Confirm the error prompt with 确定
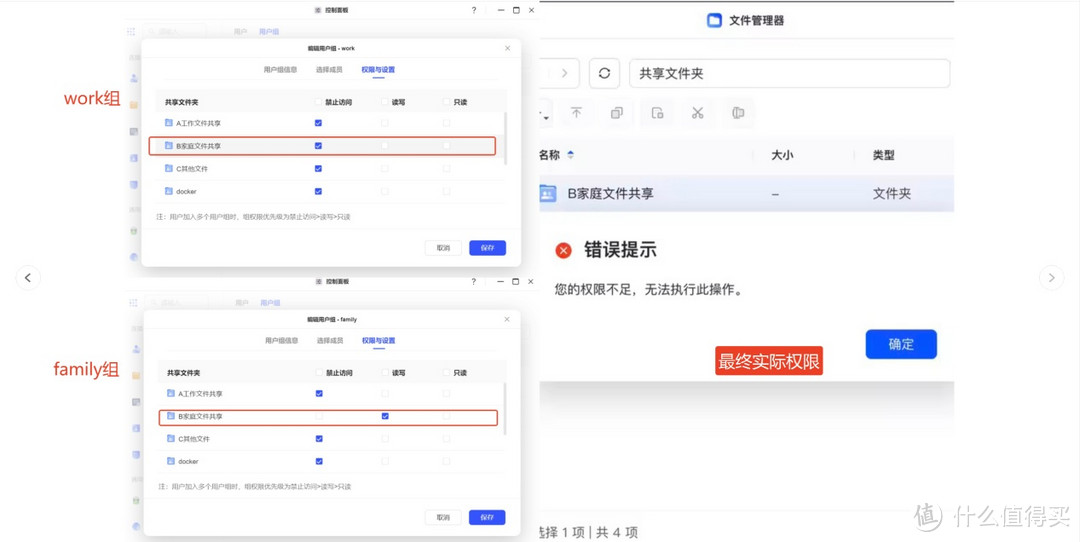The image size is (1080, 542). pyautogui.click(x=901, y=344)
